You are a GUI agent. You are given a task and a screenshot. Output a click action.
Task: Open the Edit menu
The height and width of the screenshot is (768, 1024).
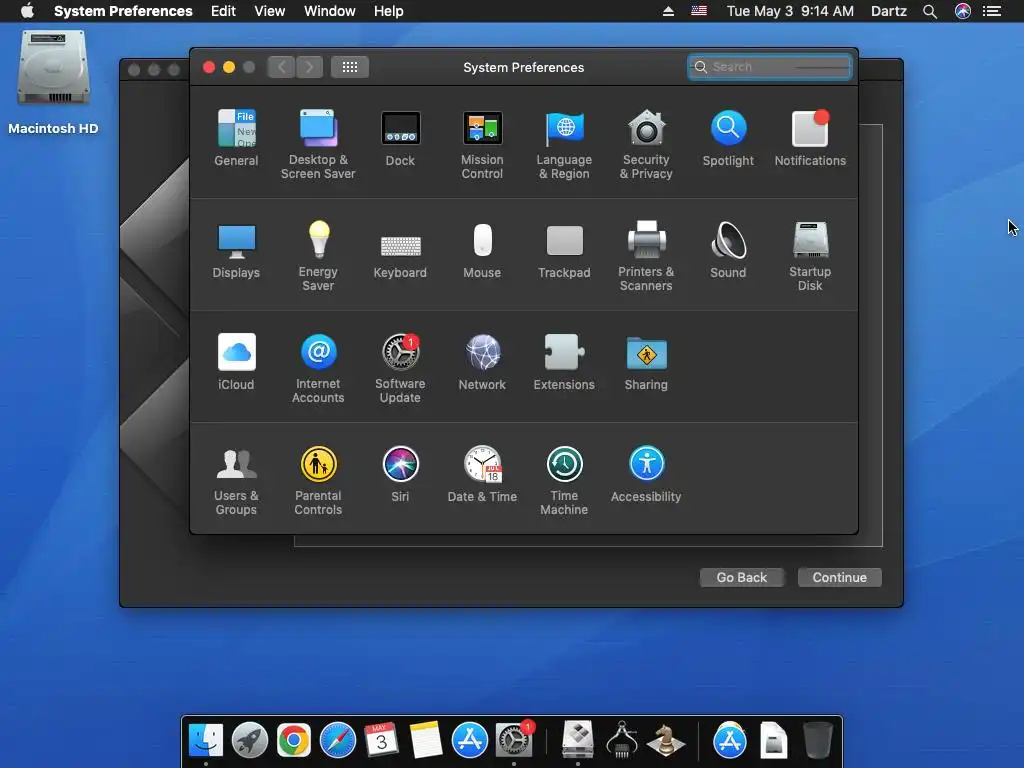point(223,11)
